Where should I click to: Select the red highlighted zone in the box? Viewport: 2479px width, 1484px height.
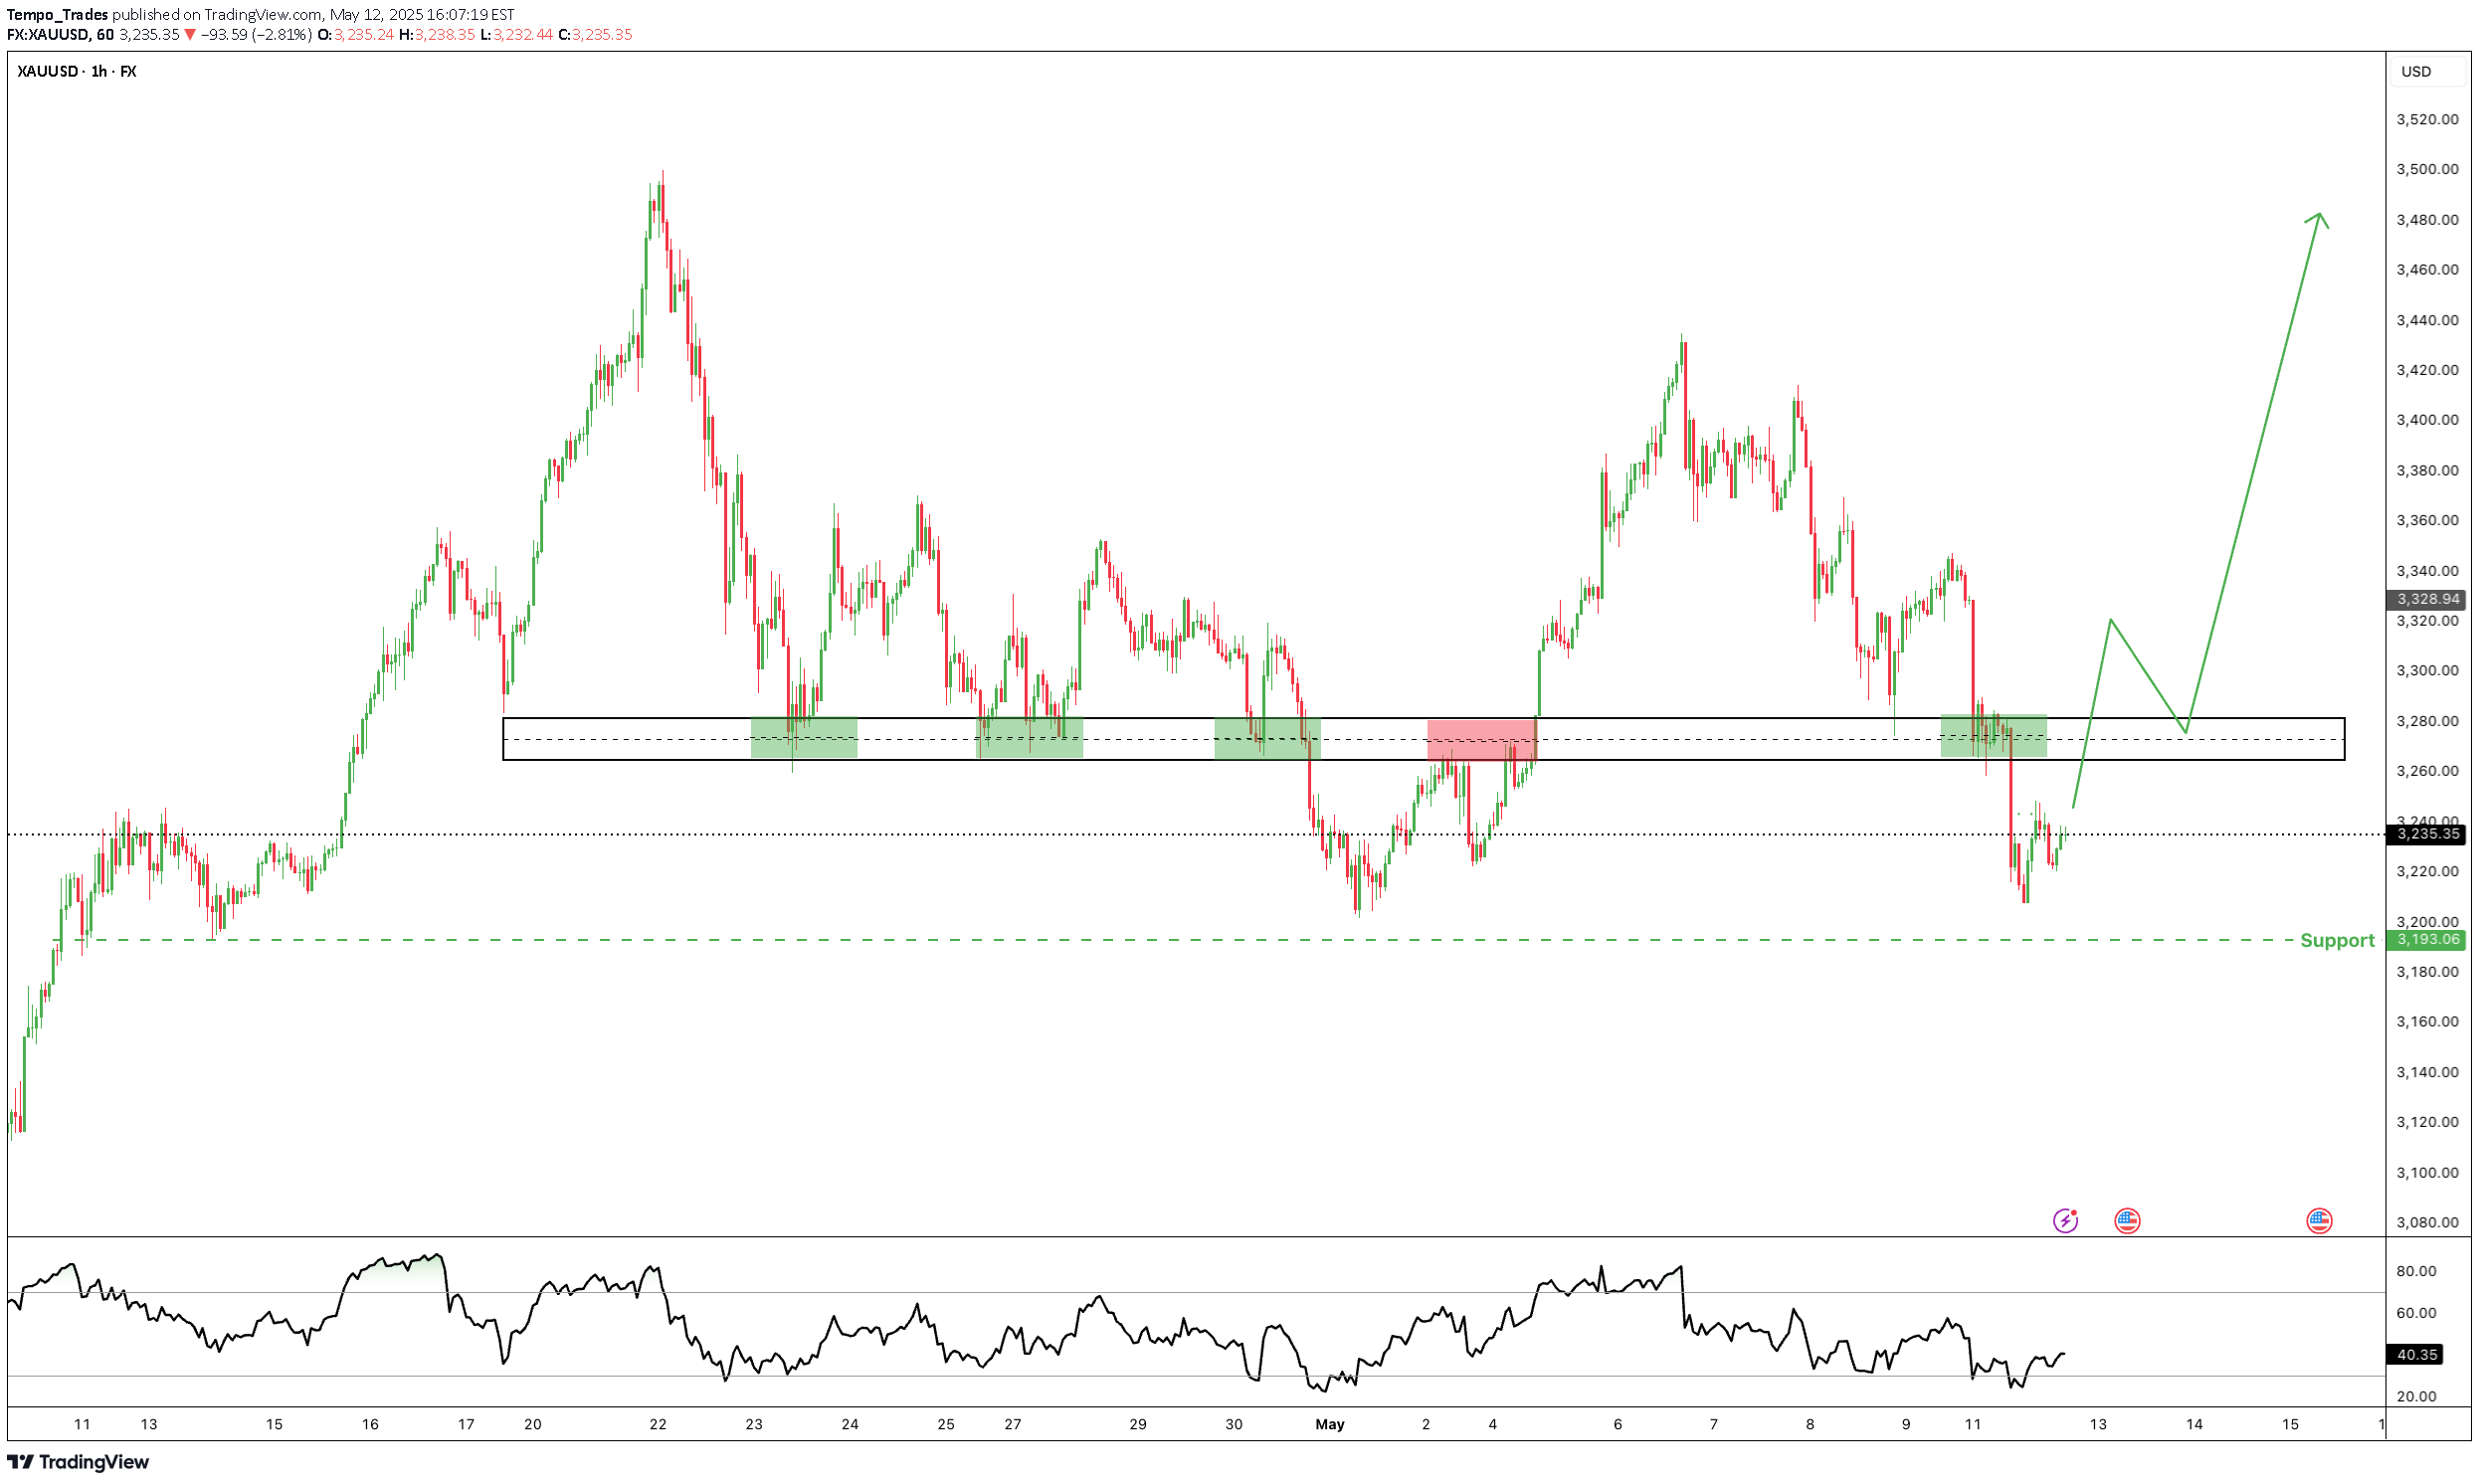[x=1482, y=740]
